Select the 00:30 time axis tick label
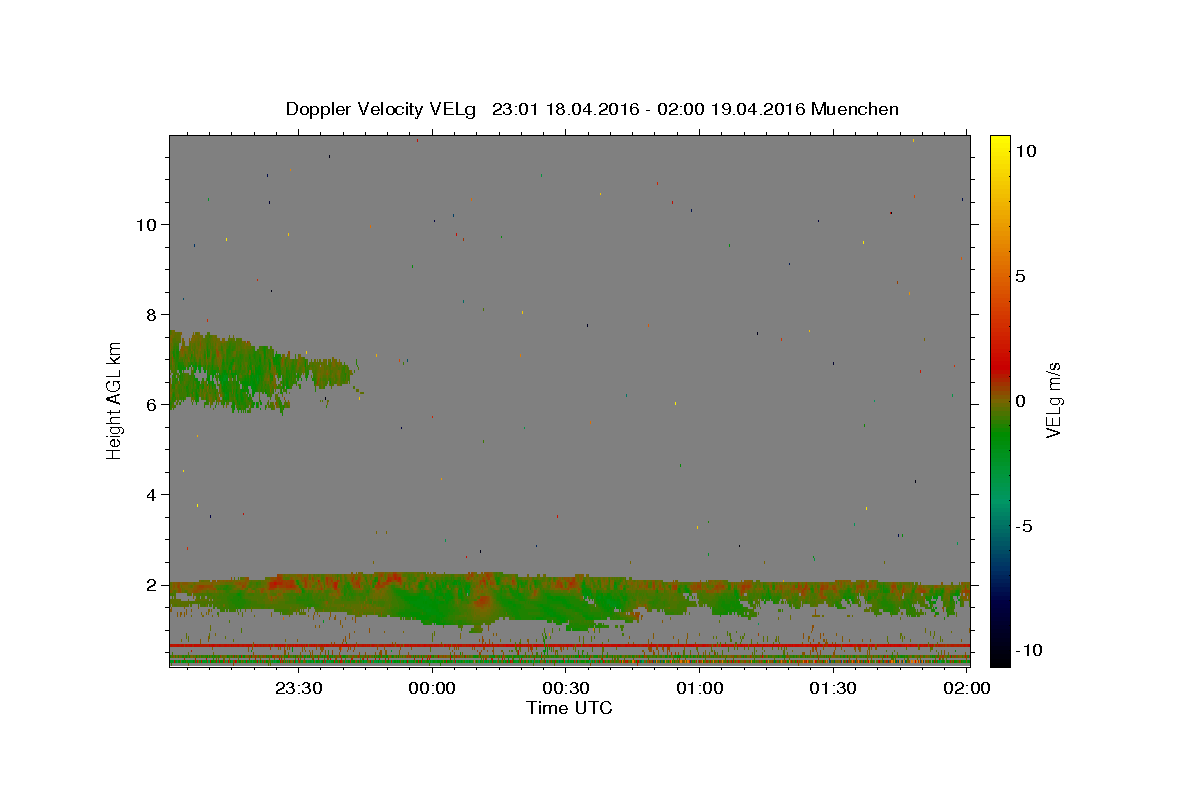The image size is (1200, 800). point(566,688)
